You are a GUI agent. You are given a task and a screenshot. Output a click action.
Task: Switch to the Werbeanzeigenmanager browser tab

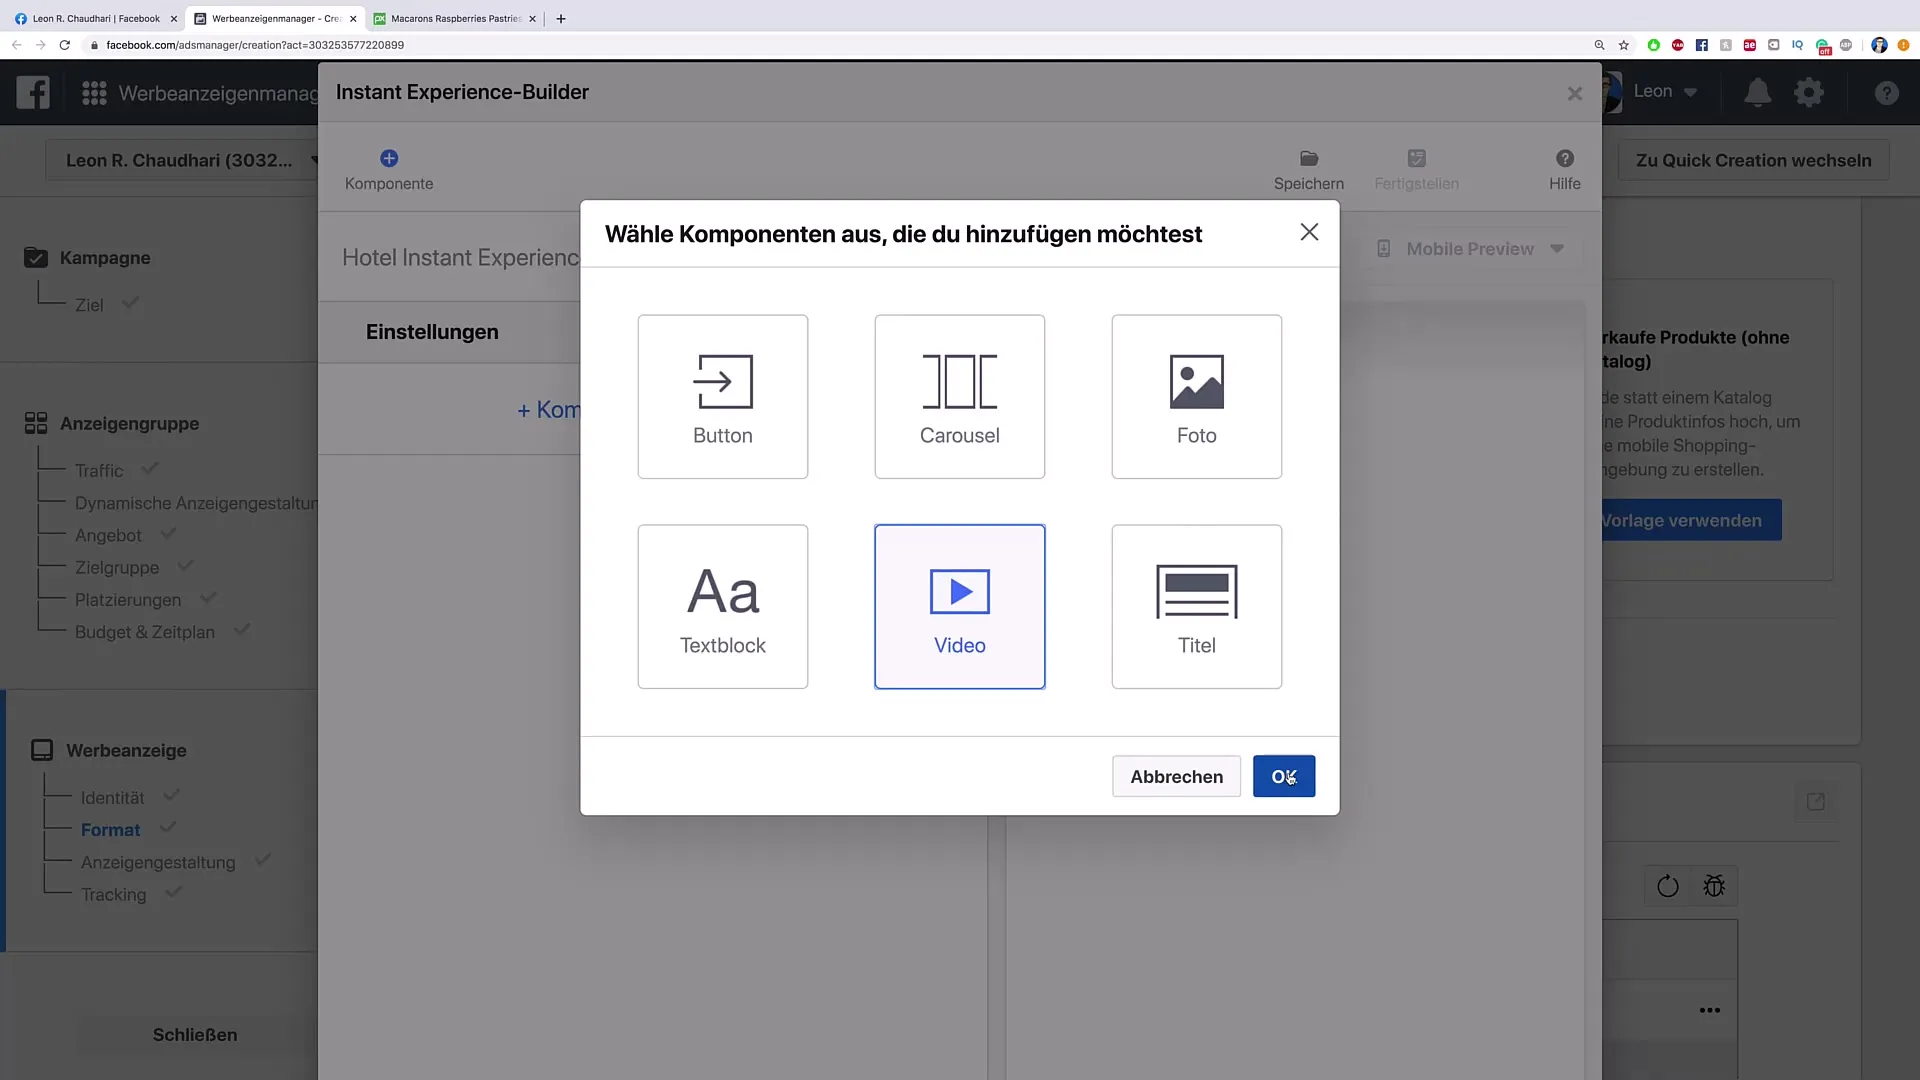point(275,18)
